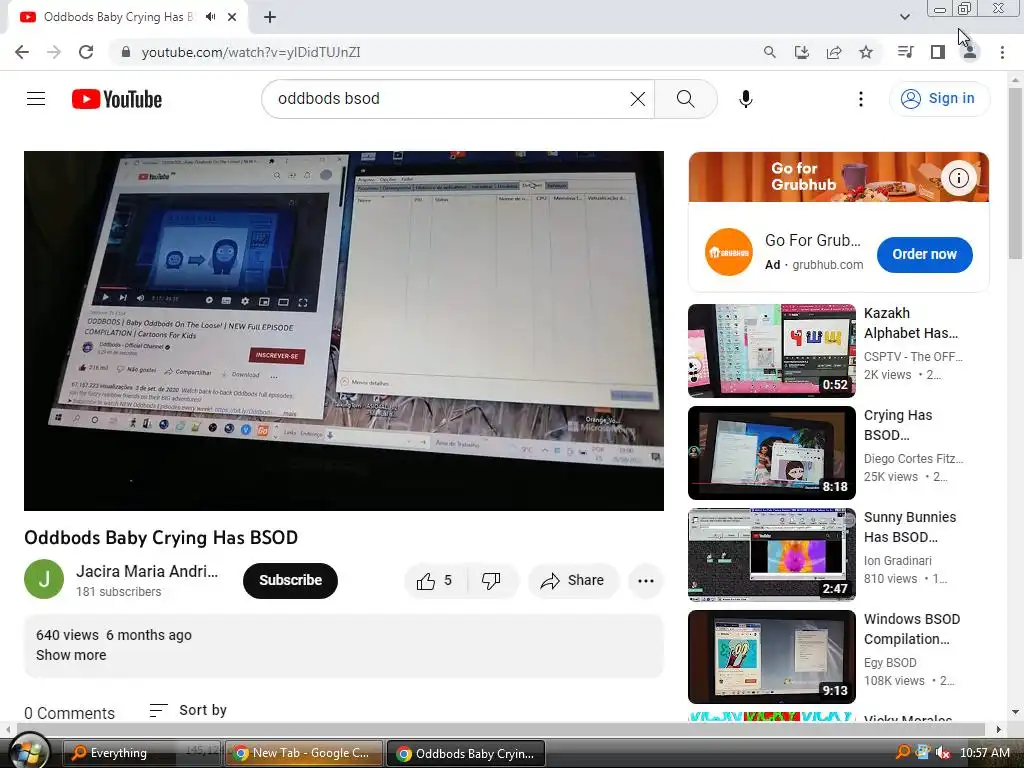The image size is (1024, 768).
Task: Open more actions ellipsis under video
Action: click(x=646, y=581)
